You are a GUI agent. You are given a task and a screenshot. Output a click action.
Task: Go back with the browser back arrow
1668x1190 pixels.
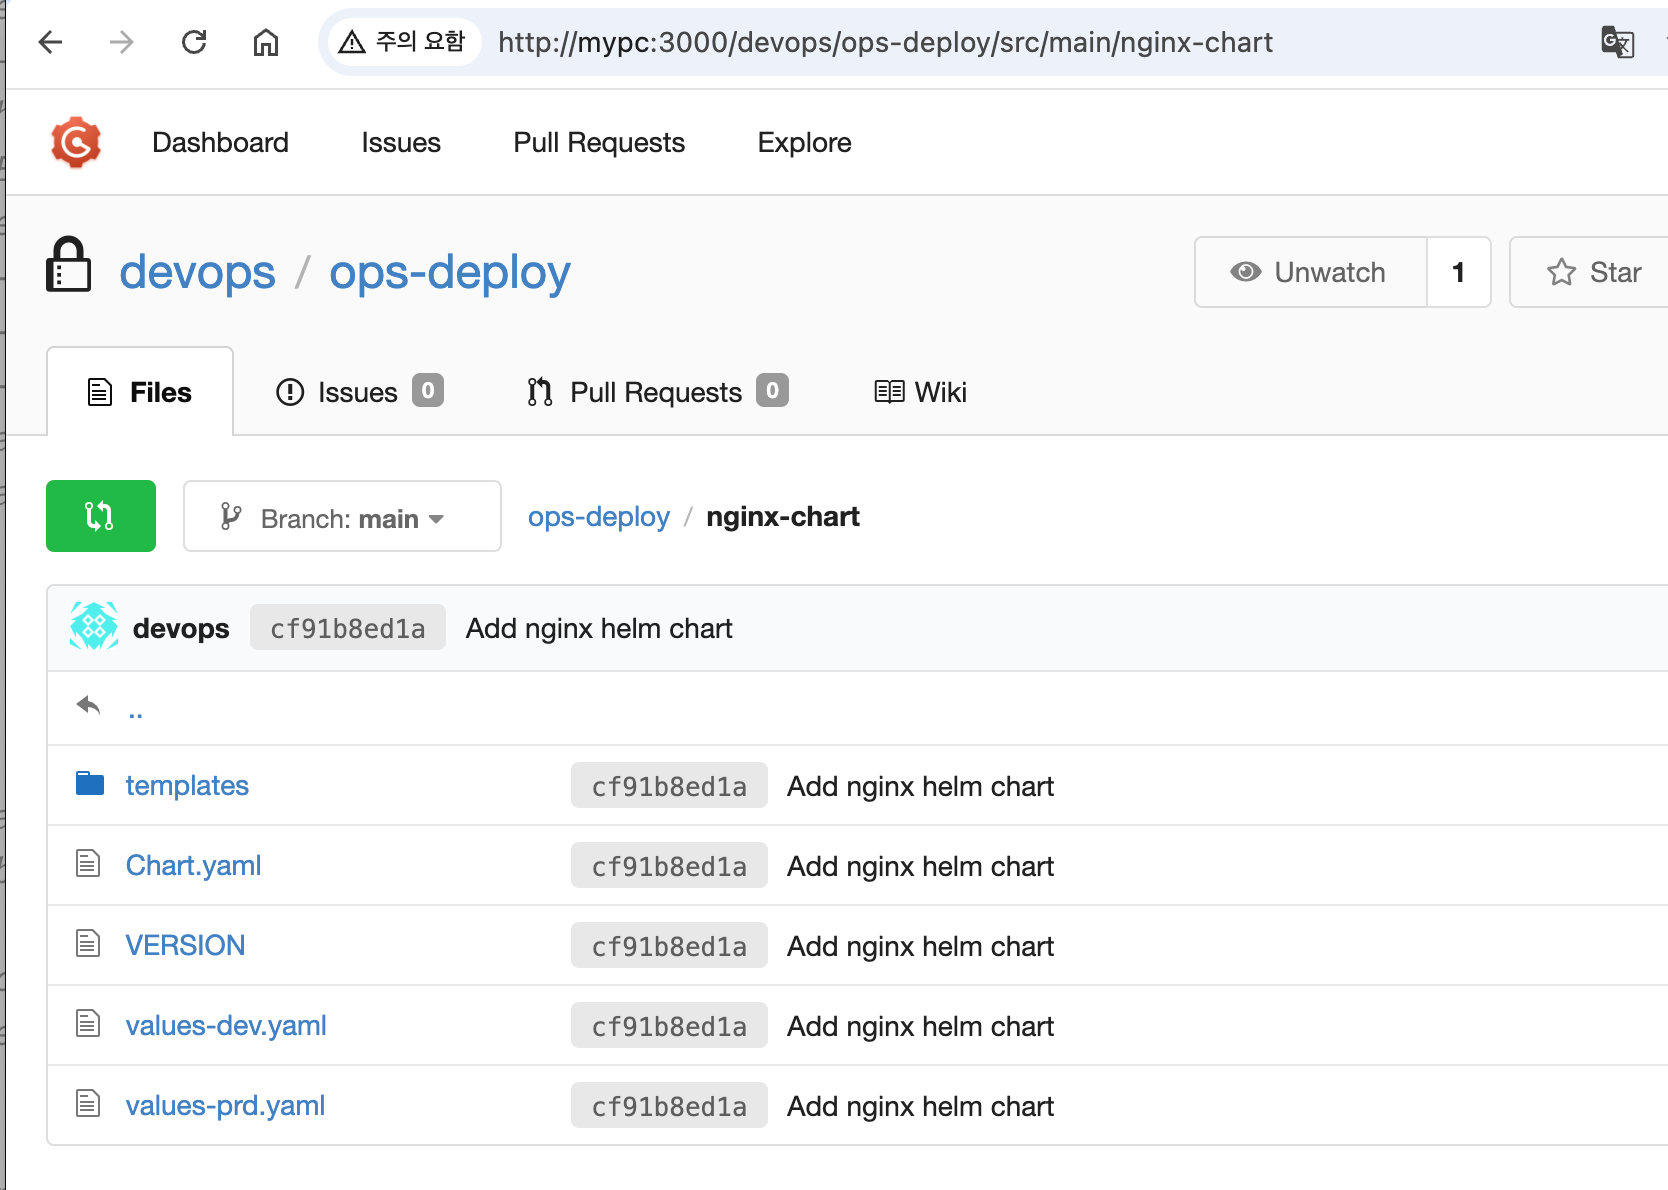(x=50, y=42)
